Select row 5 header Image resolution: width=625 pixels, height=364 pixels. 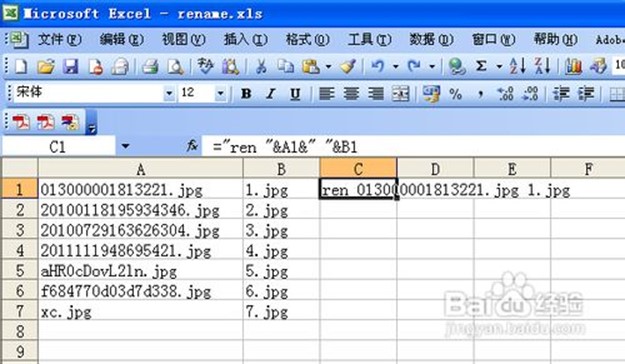click(x=20, y=270)
